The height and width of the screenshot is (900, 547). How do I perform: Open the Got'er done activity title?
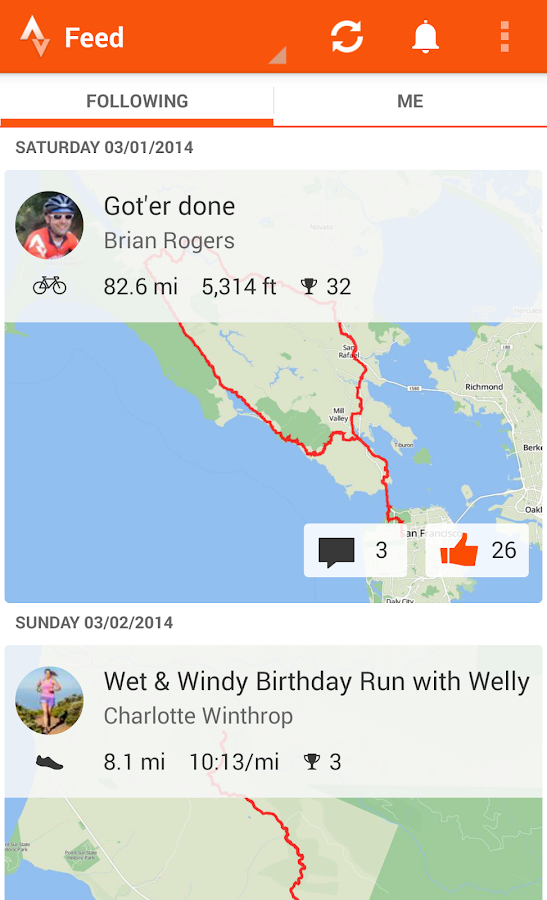(169, 206)
